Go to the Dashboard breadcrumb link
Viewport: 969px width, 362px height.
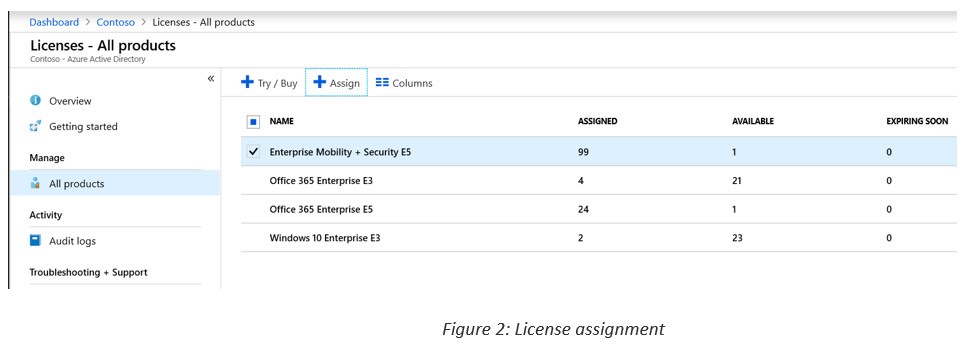click(54, 22)
